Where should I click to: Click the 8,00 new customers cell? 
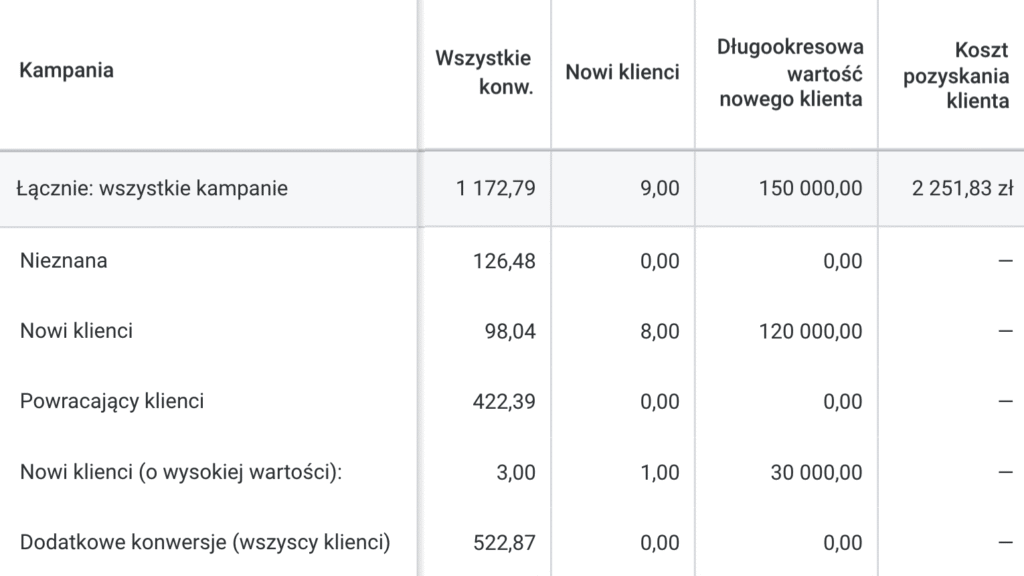660,331
